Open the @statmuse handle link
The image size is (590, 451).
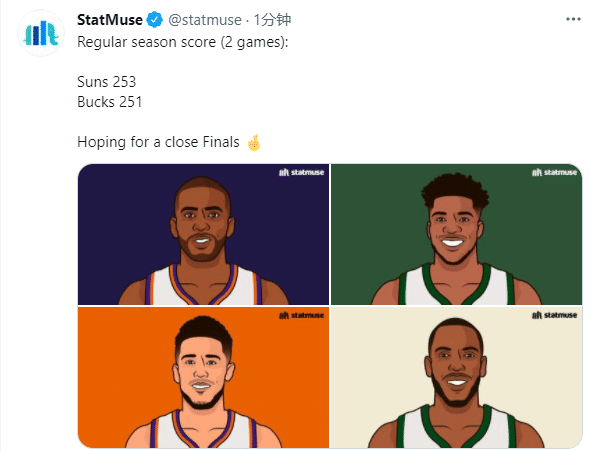pos(205,20)
